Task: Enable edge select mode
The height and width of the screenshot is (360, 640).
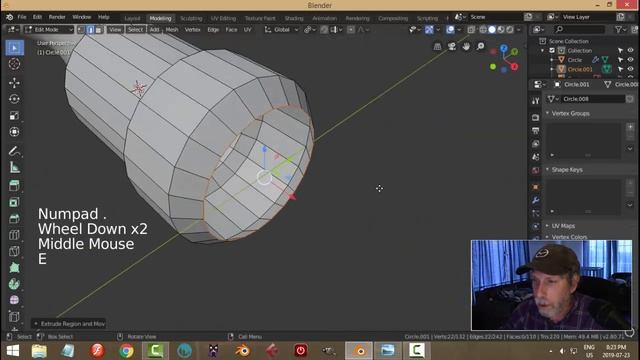Action: click(x=90, y=30)
